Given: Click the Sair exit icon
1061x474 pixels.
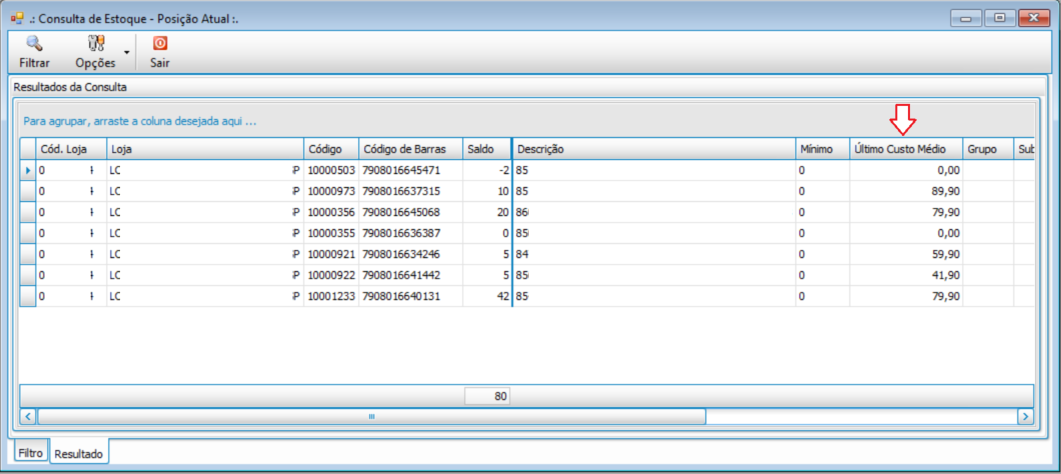Looking at the screenshot, I should [x=160, y=44].
